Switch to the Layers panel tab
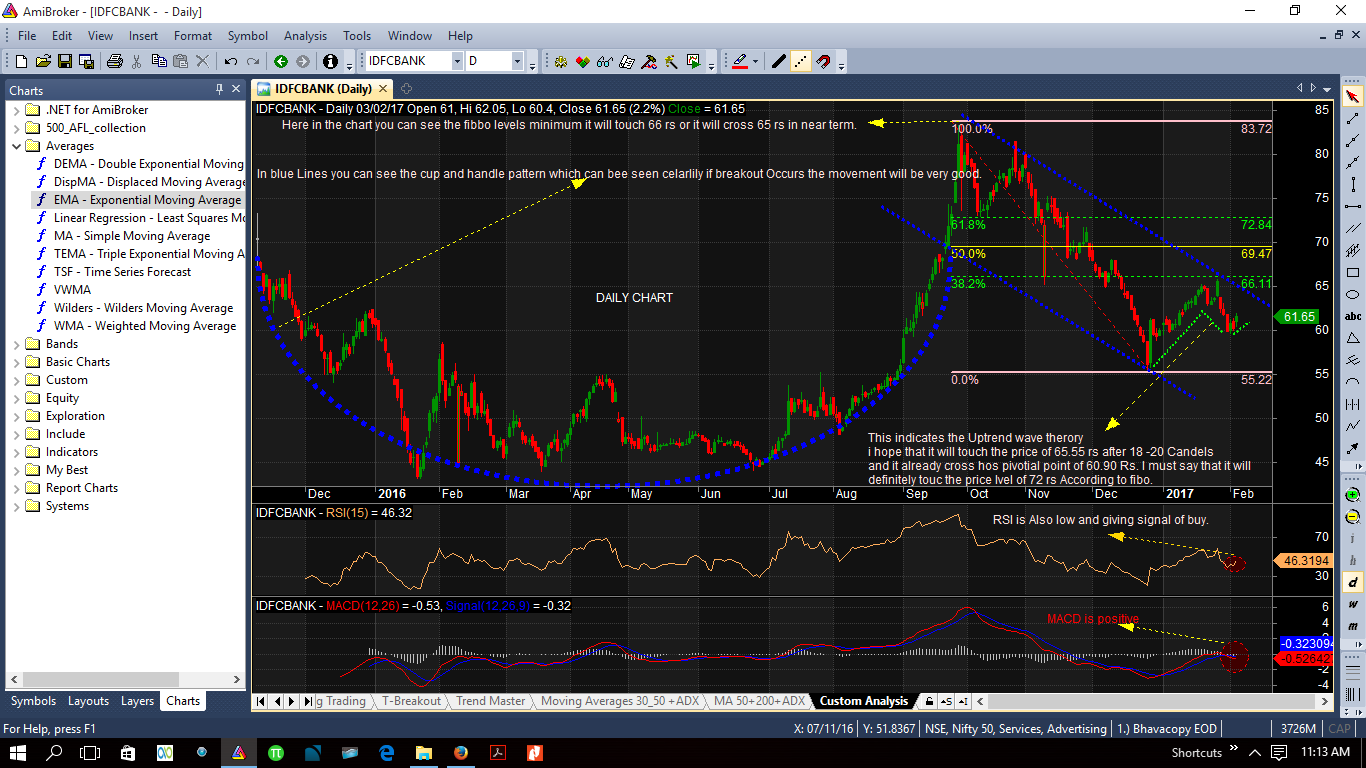The width and height of the screenshot is (1366, 768). [137, 701]
